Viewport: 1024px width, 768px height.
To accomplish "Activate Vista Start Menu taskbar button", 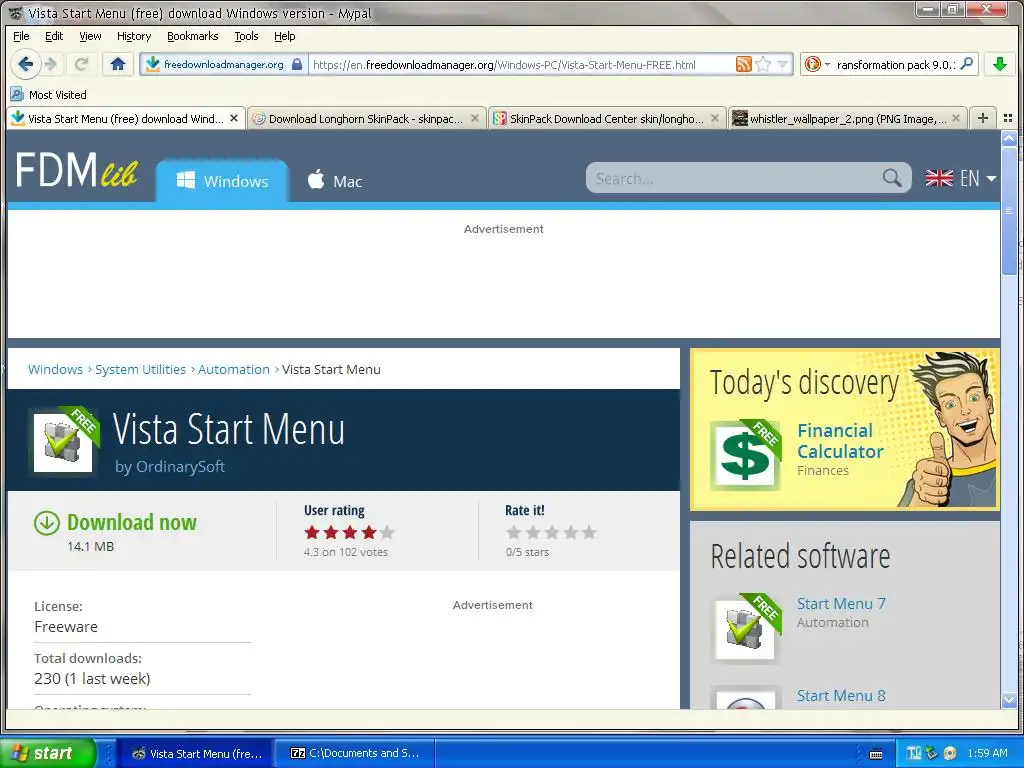I will pyautogui.click(x=197, y=753).
